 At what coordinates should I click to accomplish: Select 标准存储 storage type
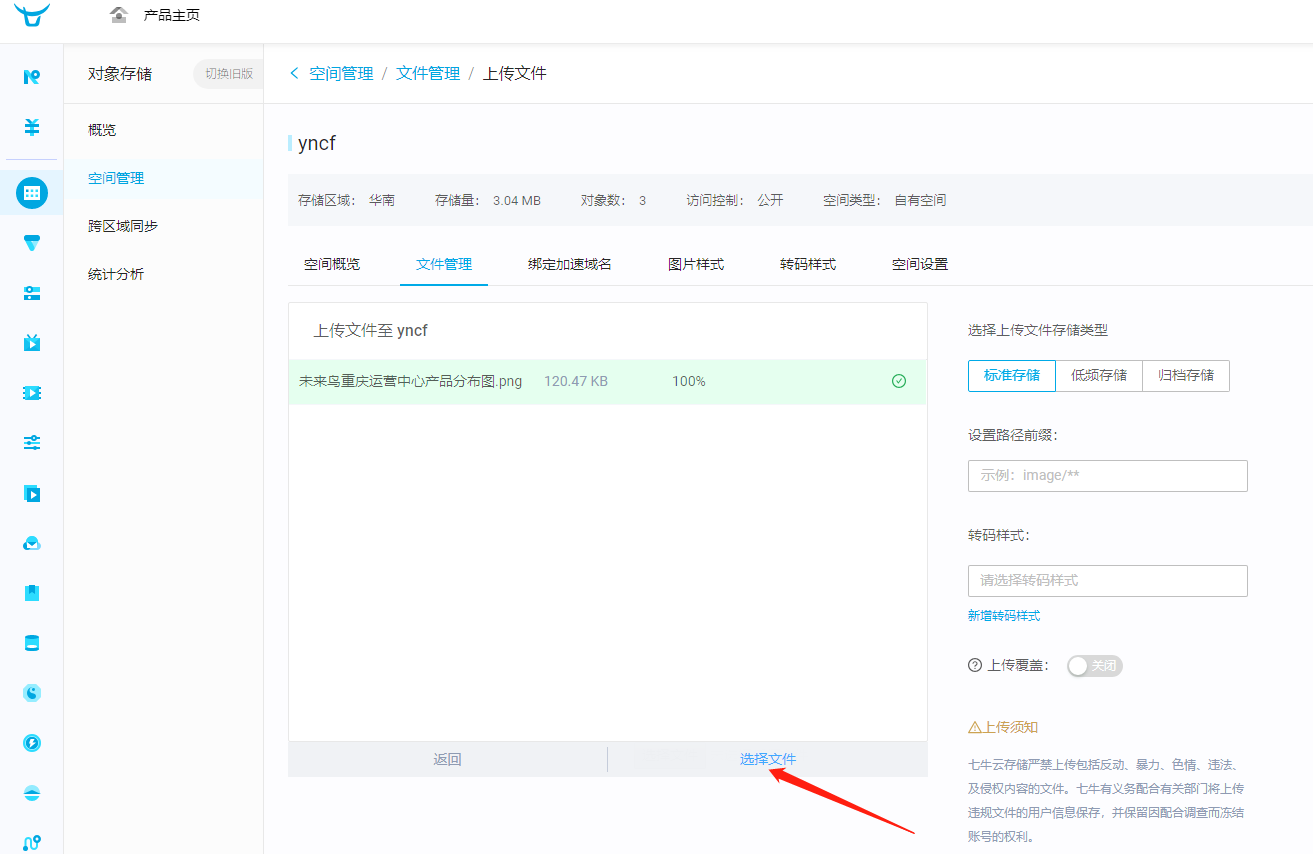(x=1012, y=376)
